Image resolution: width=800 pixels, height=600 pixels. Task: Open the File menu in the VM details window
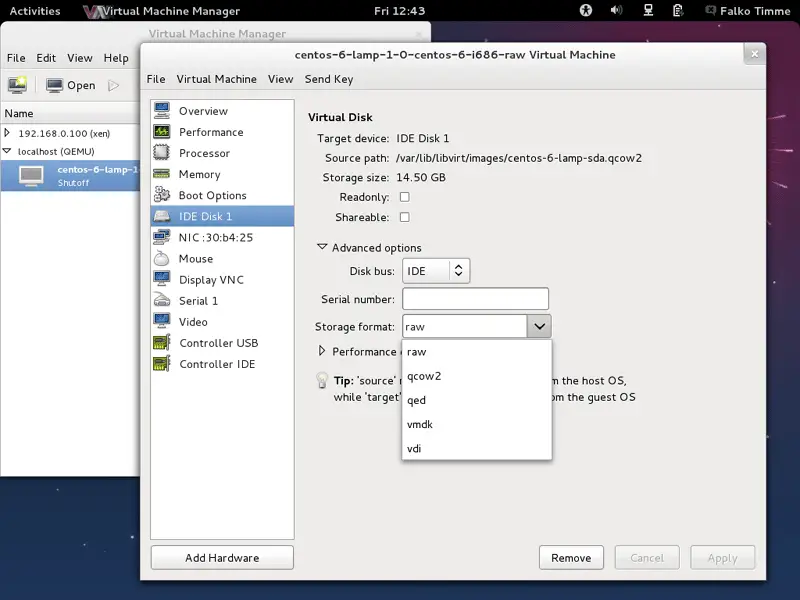[x=156, y=79]
